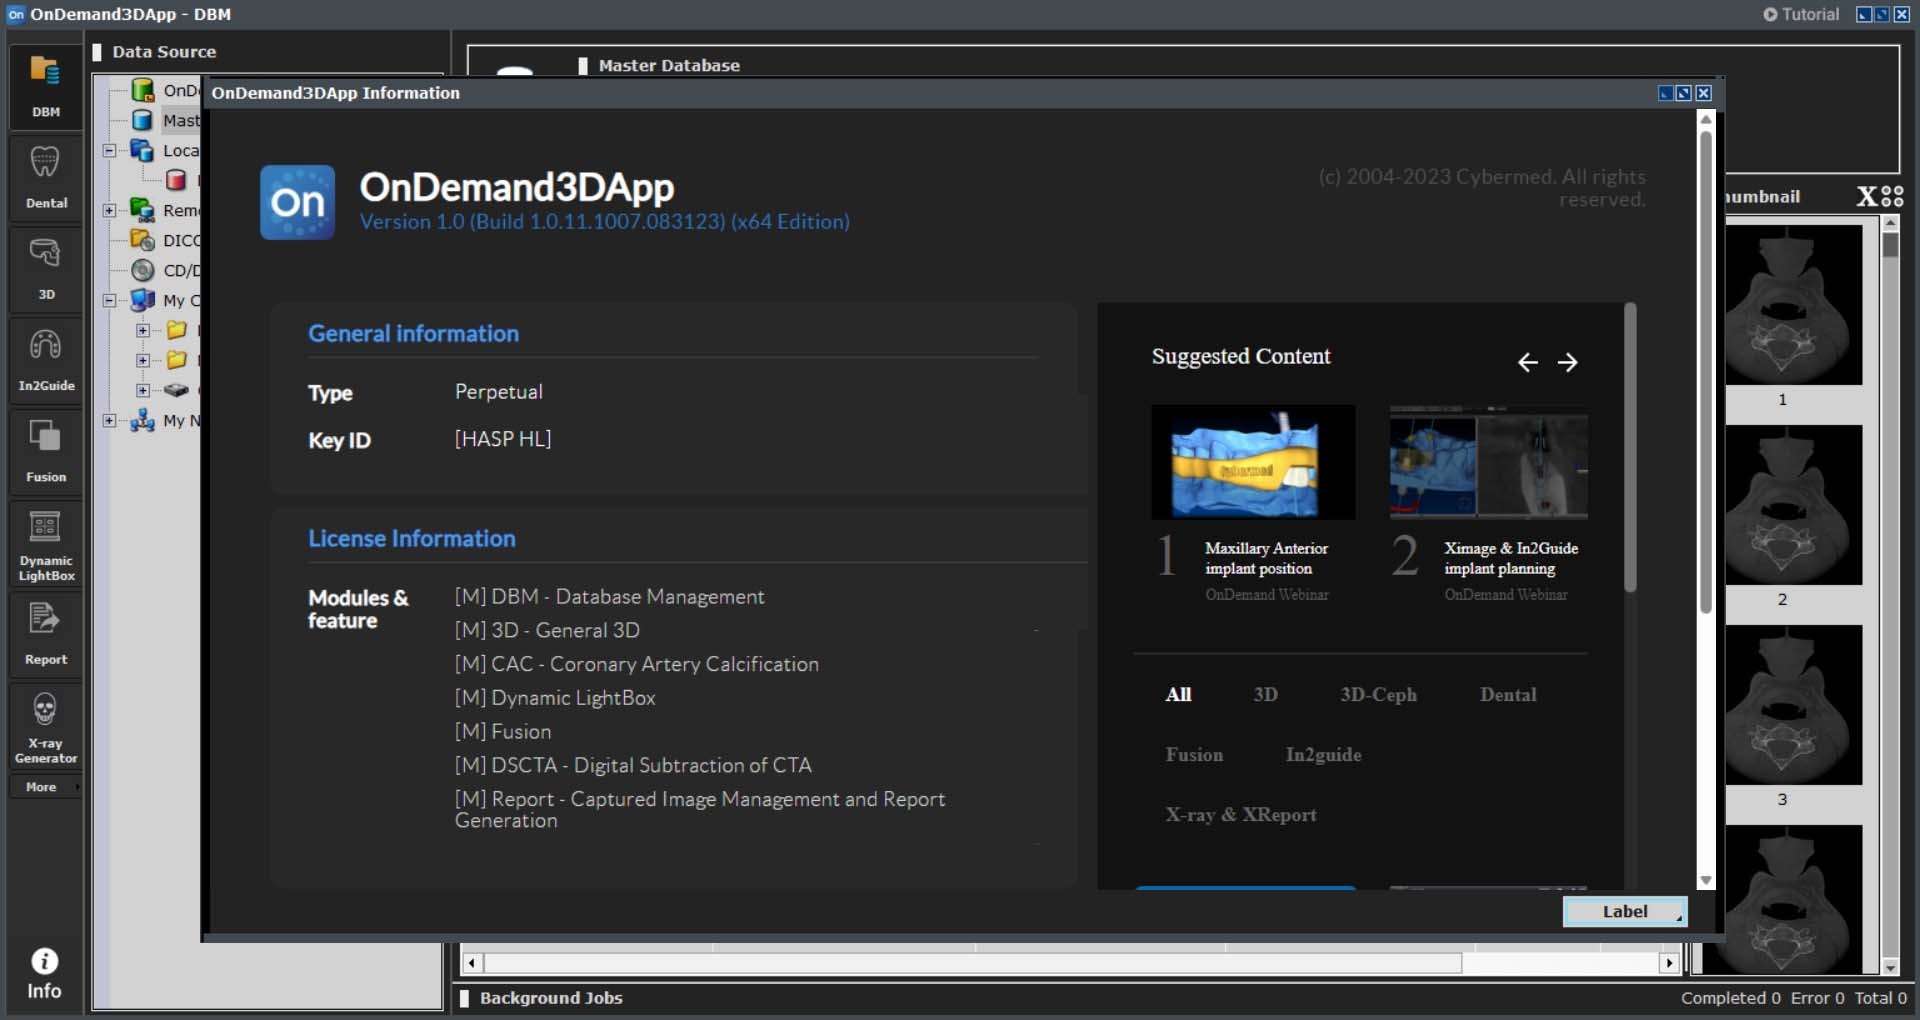Open the In2Guide module

coord(46,359)
